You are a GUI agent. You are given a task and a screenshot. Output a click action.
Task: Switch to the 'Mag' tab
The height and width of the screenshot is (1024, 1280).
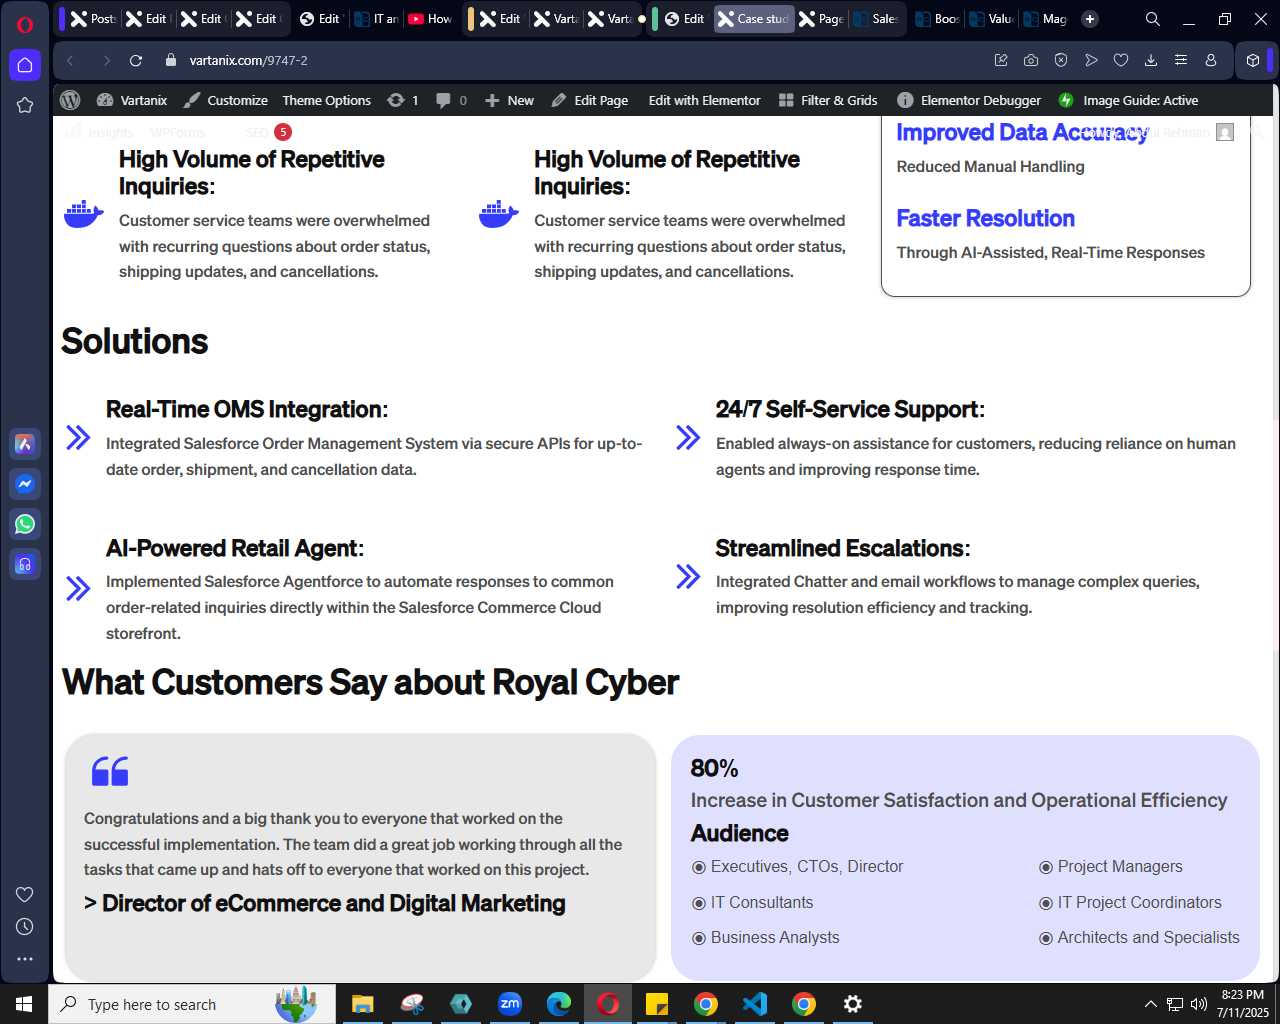(1044, 19)
